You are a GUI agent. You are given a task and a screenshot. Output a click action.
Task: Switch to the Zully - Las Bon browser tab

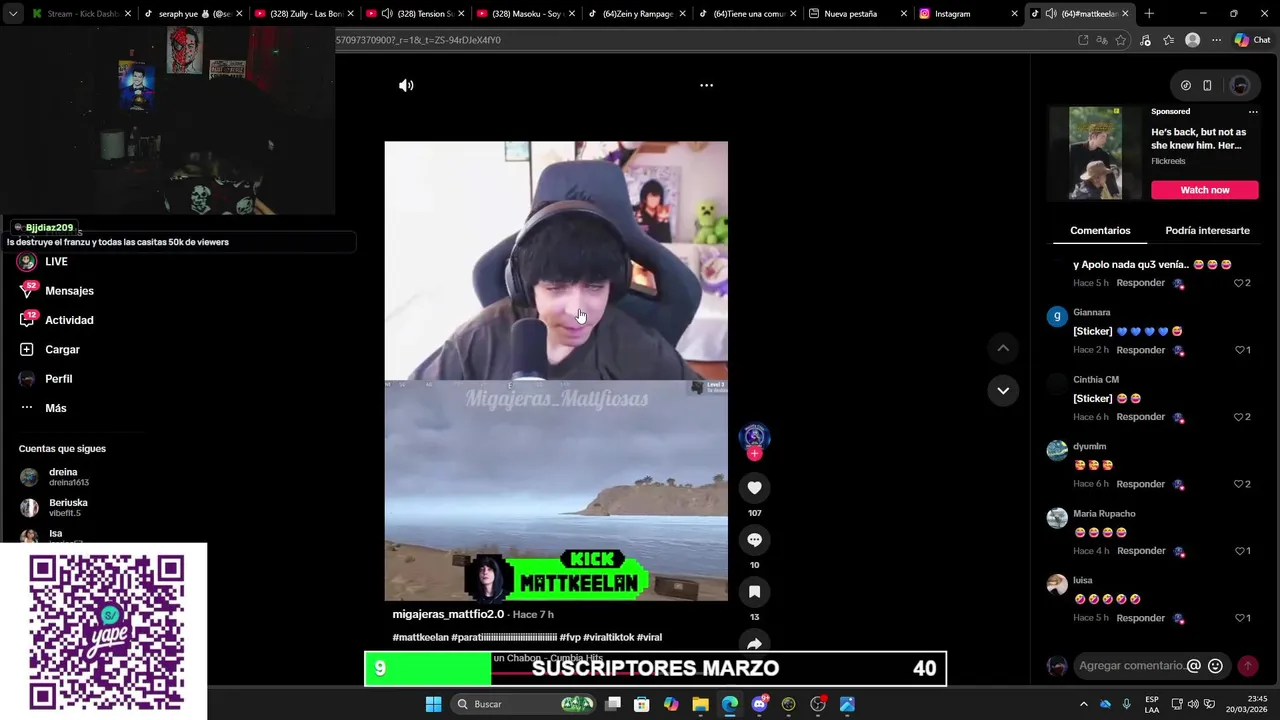303,14
